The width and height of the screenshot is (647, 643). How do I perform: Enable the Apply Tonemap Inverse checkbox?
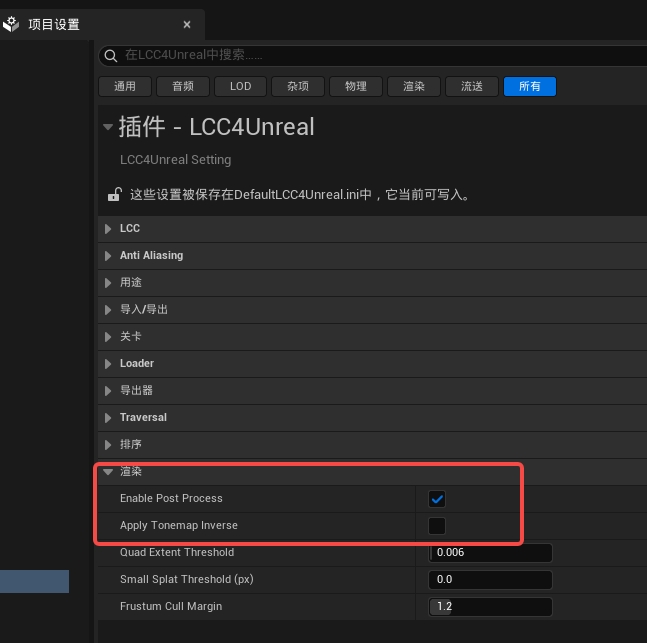click(x=437, y=526)
